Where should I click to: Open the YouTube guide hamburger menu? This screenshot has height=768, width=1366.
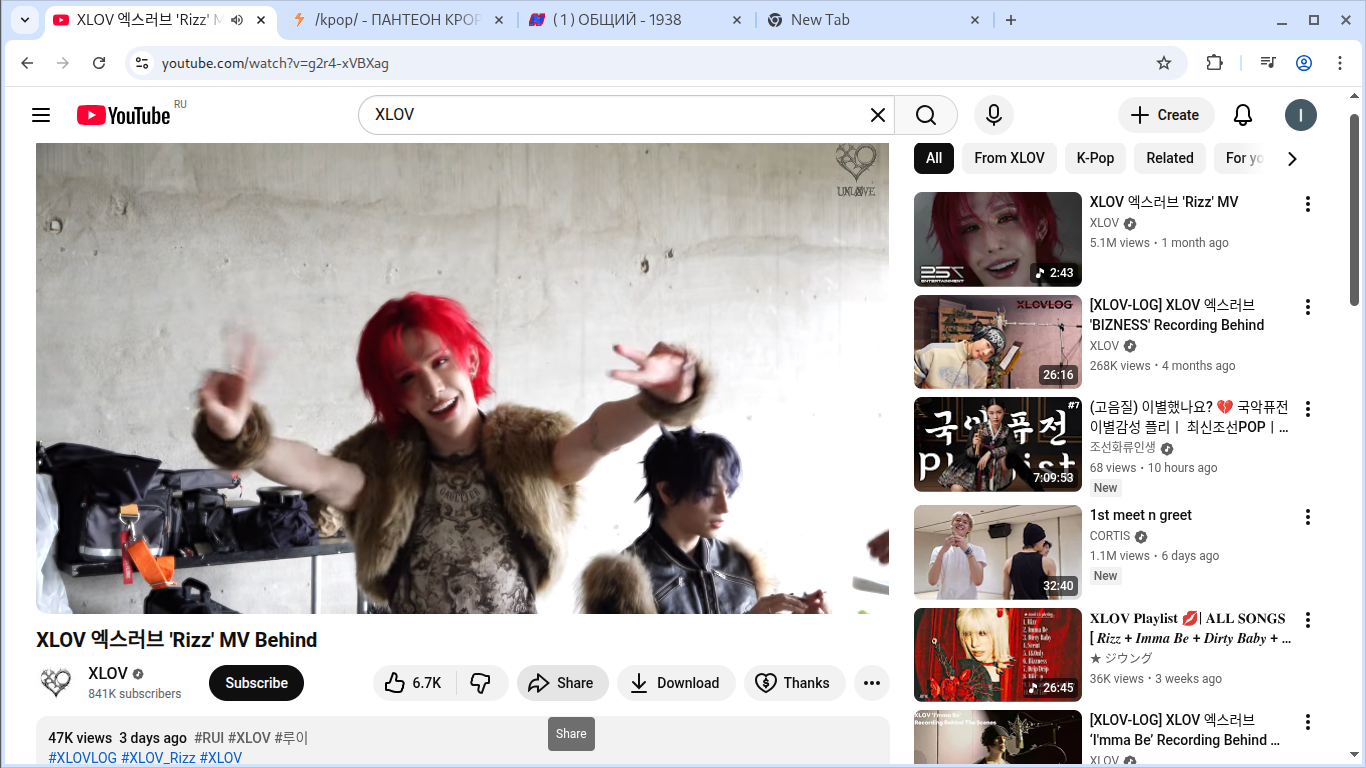coord(41,115)
